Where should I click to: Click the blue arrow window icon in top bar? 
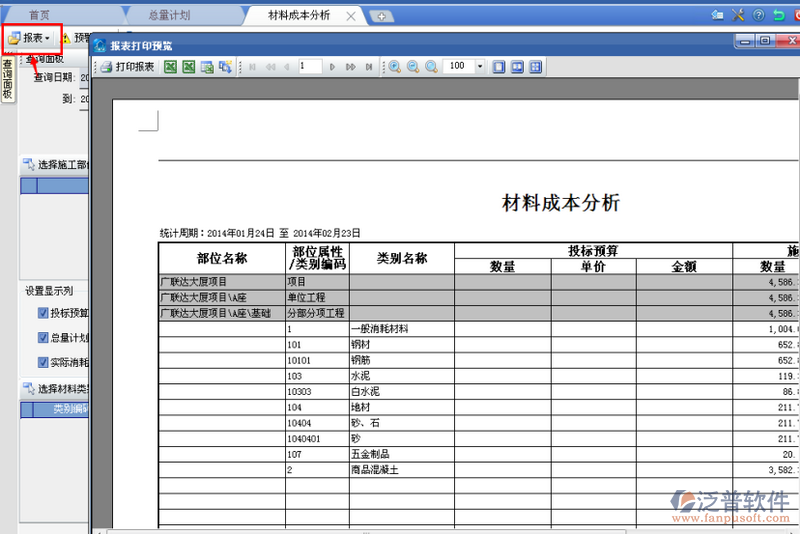[x=717, y=15]
